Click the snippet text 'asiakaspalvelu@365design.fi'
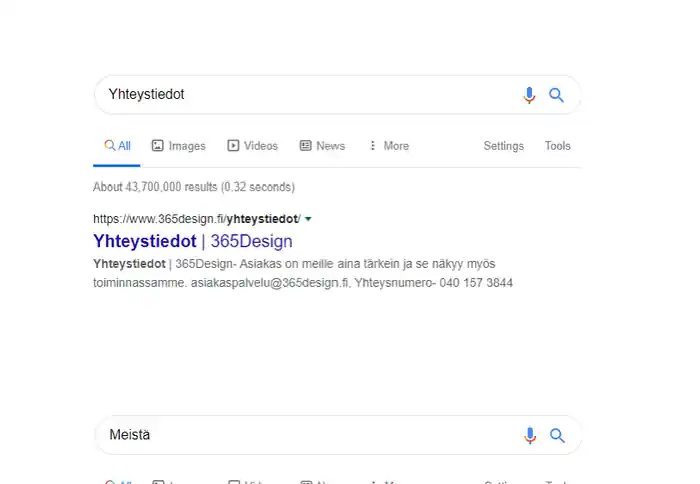The width and height of the screenshot is (700, 484). (270, 283)
